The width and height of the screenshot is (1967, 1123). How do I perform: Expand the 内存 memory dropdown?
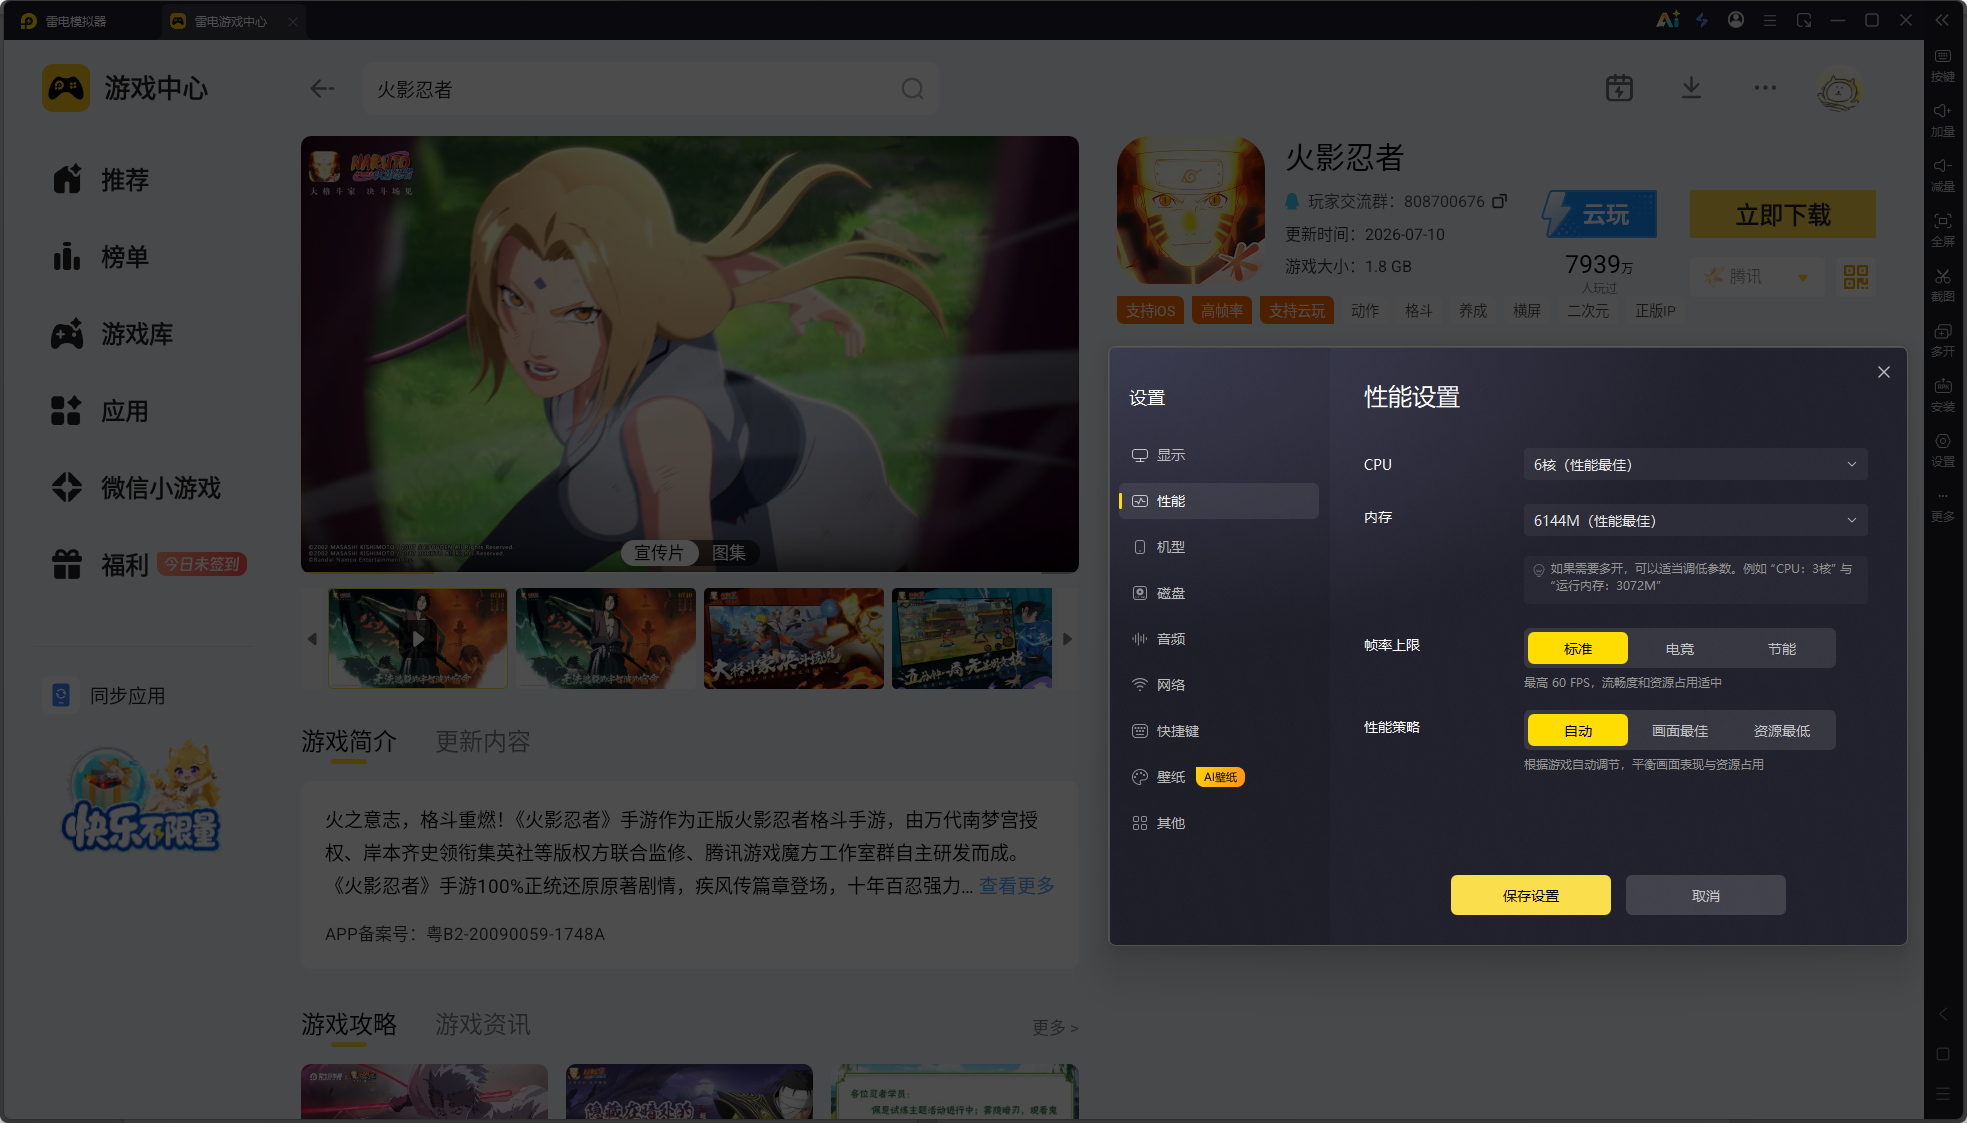[x=1695, y=521]
